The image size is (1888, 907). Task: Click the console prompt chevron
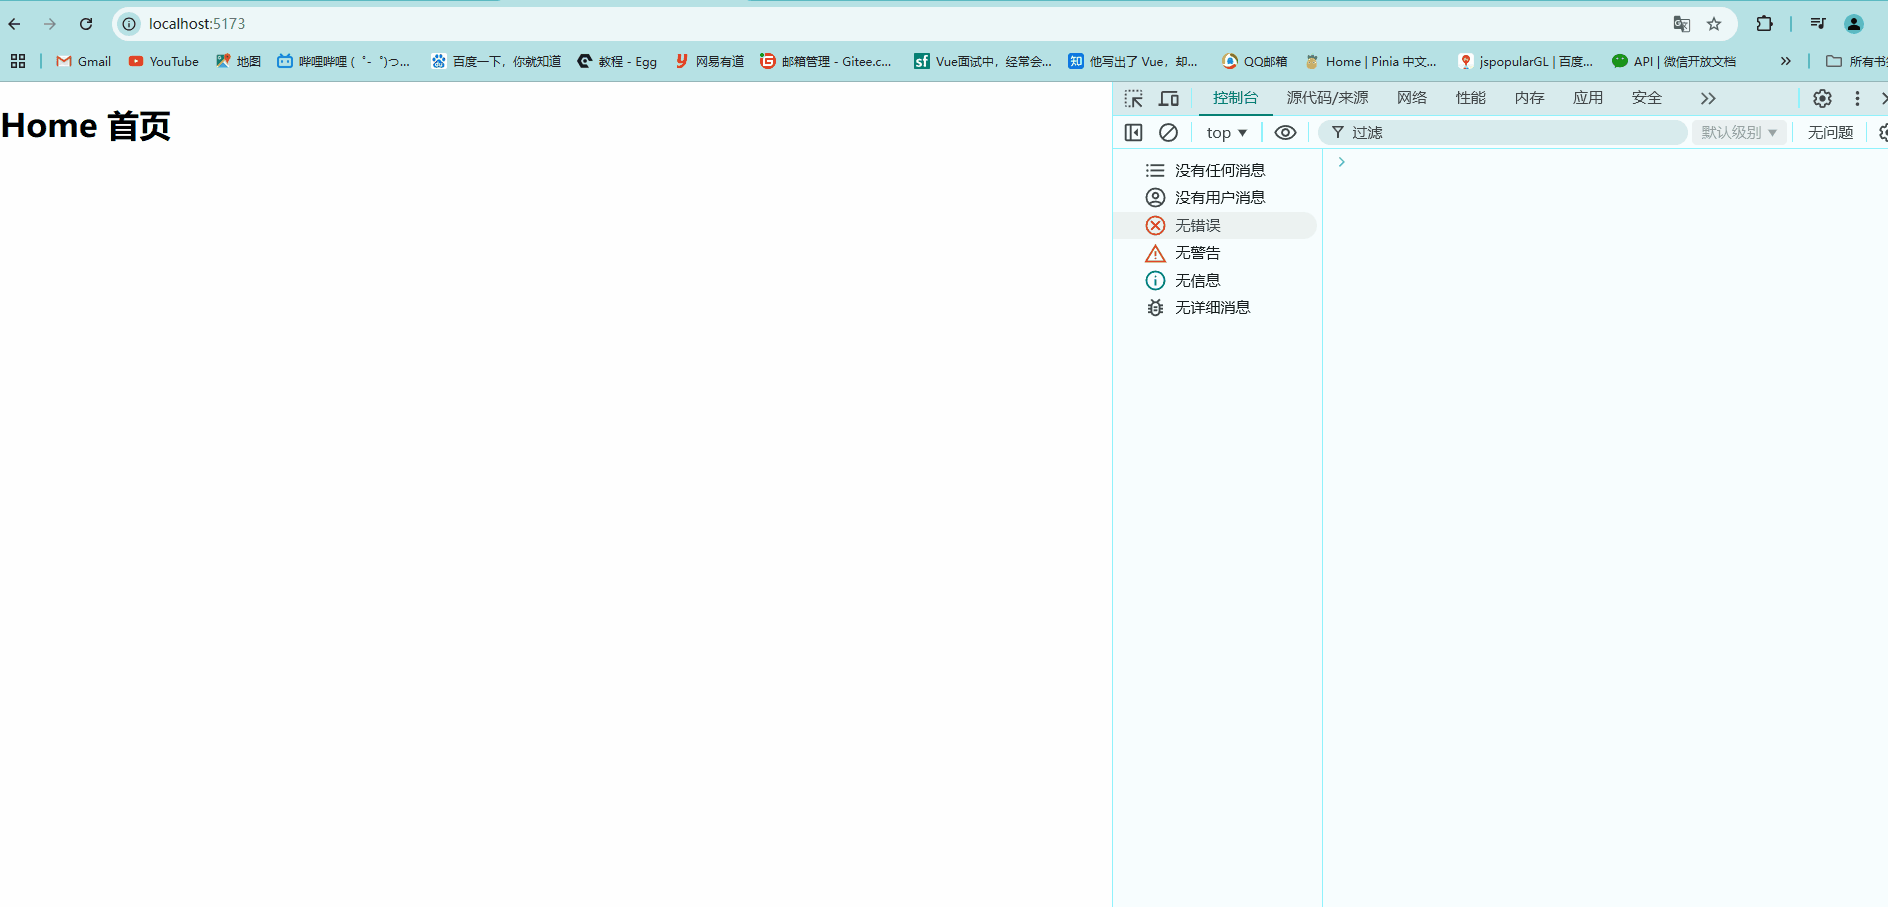pyautogui.click(x=1342, y=162)
